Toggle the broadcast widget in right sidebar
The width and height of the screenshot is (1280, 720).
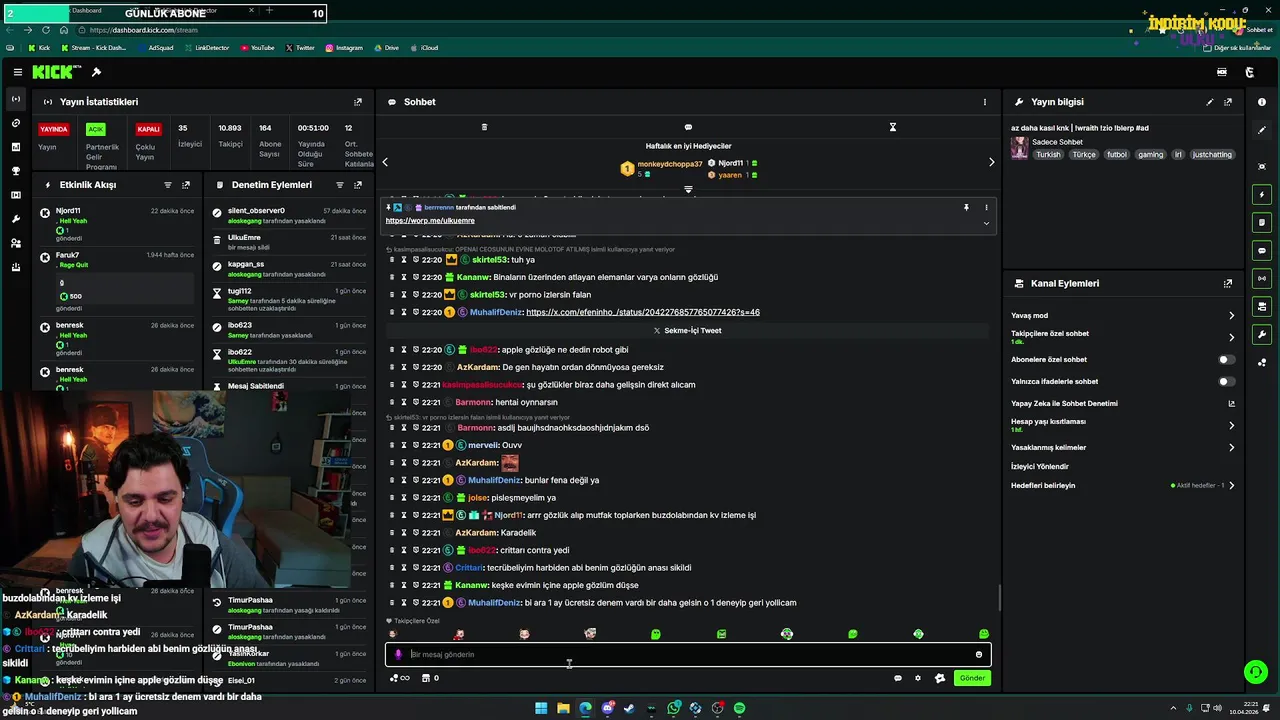pos(1262,279)
